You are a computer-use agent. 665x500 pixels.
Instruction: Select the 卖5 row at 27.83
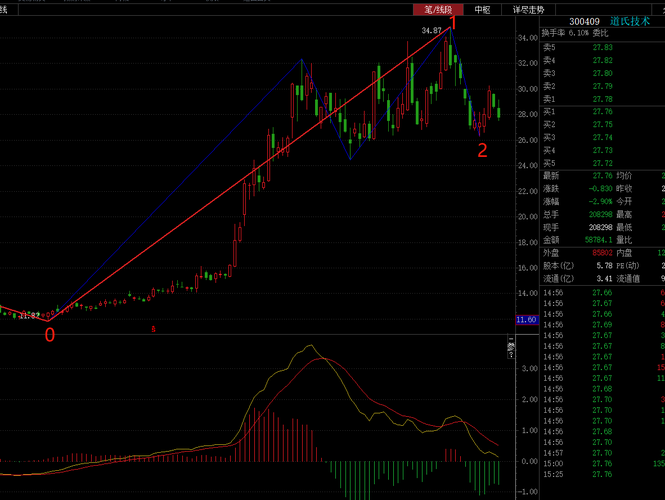click(x=602, y=47)
